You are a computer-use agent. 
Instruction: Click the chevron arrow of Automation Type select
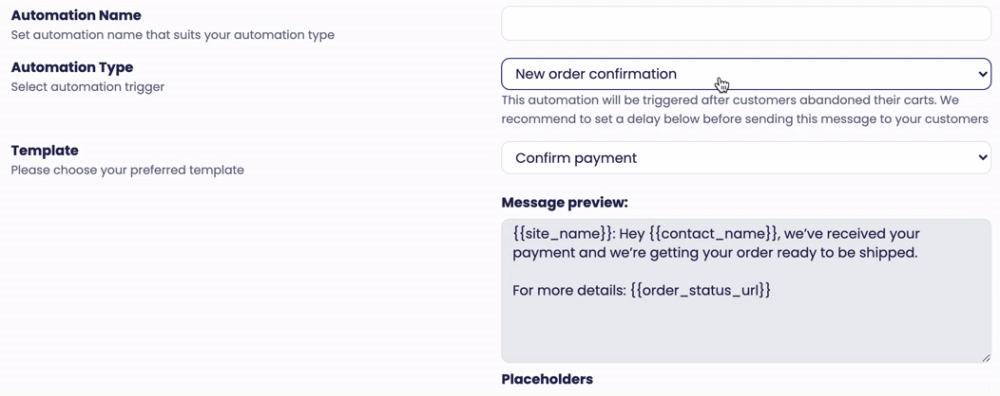(982, 74)
